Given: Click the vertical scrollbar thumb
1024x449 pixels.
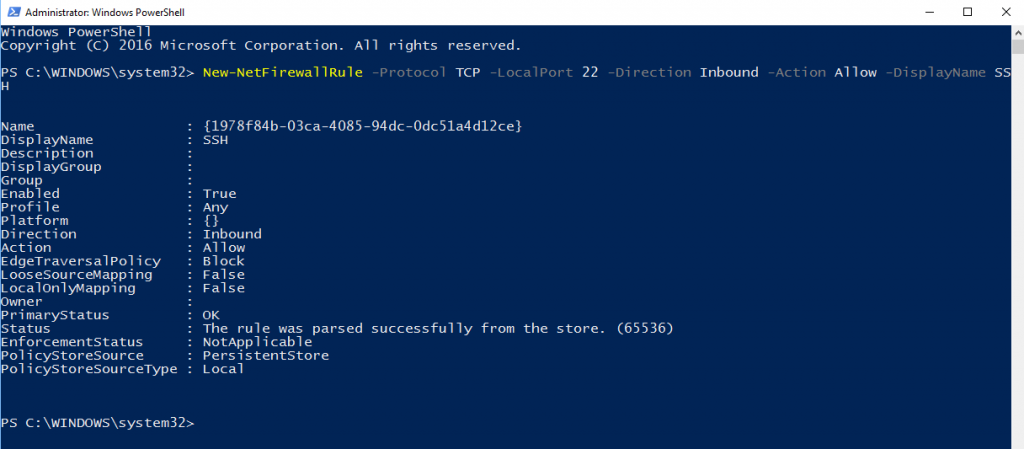Looking at the screenshot, I should click(1017, 47).
